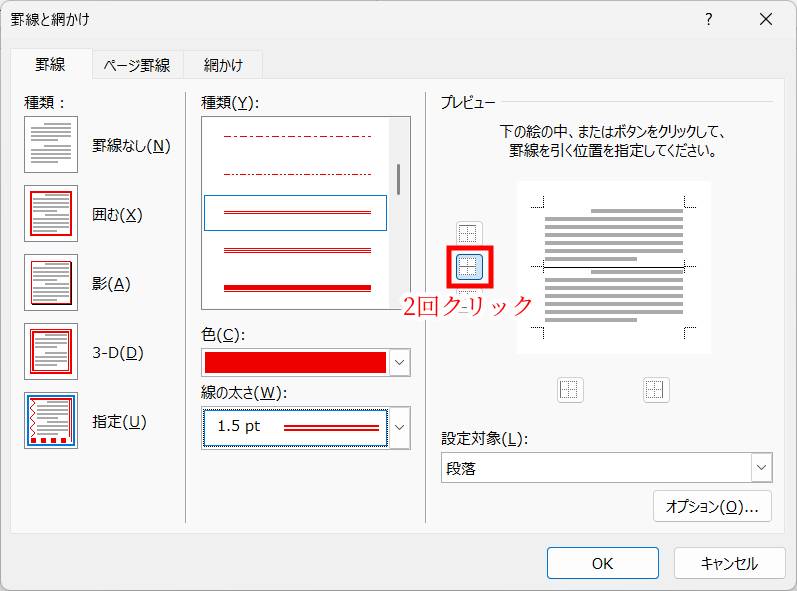The height and width of the screenshot is (591, 797).
Task: Toggle the highlighted inside horizontal border button
Action: [469, 266]
